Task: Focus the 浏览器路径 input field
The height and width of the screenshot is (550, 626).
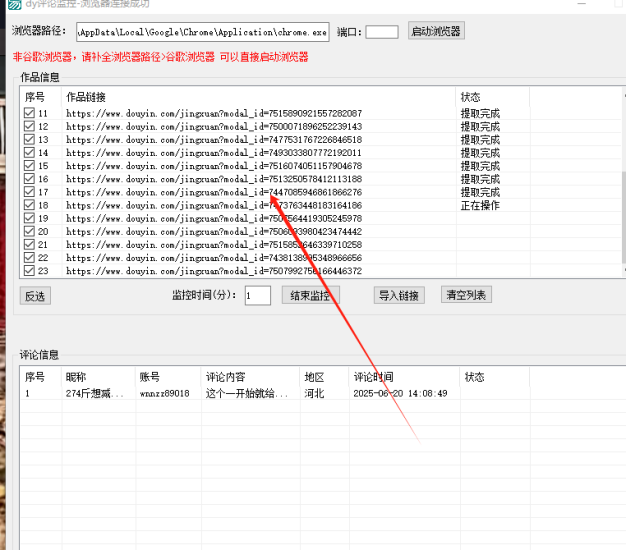Action: (x=203, y=32)
